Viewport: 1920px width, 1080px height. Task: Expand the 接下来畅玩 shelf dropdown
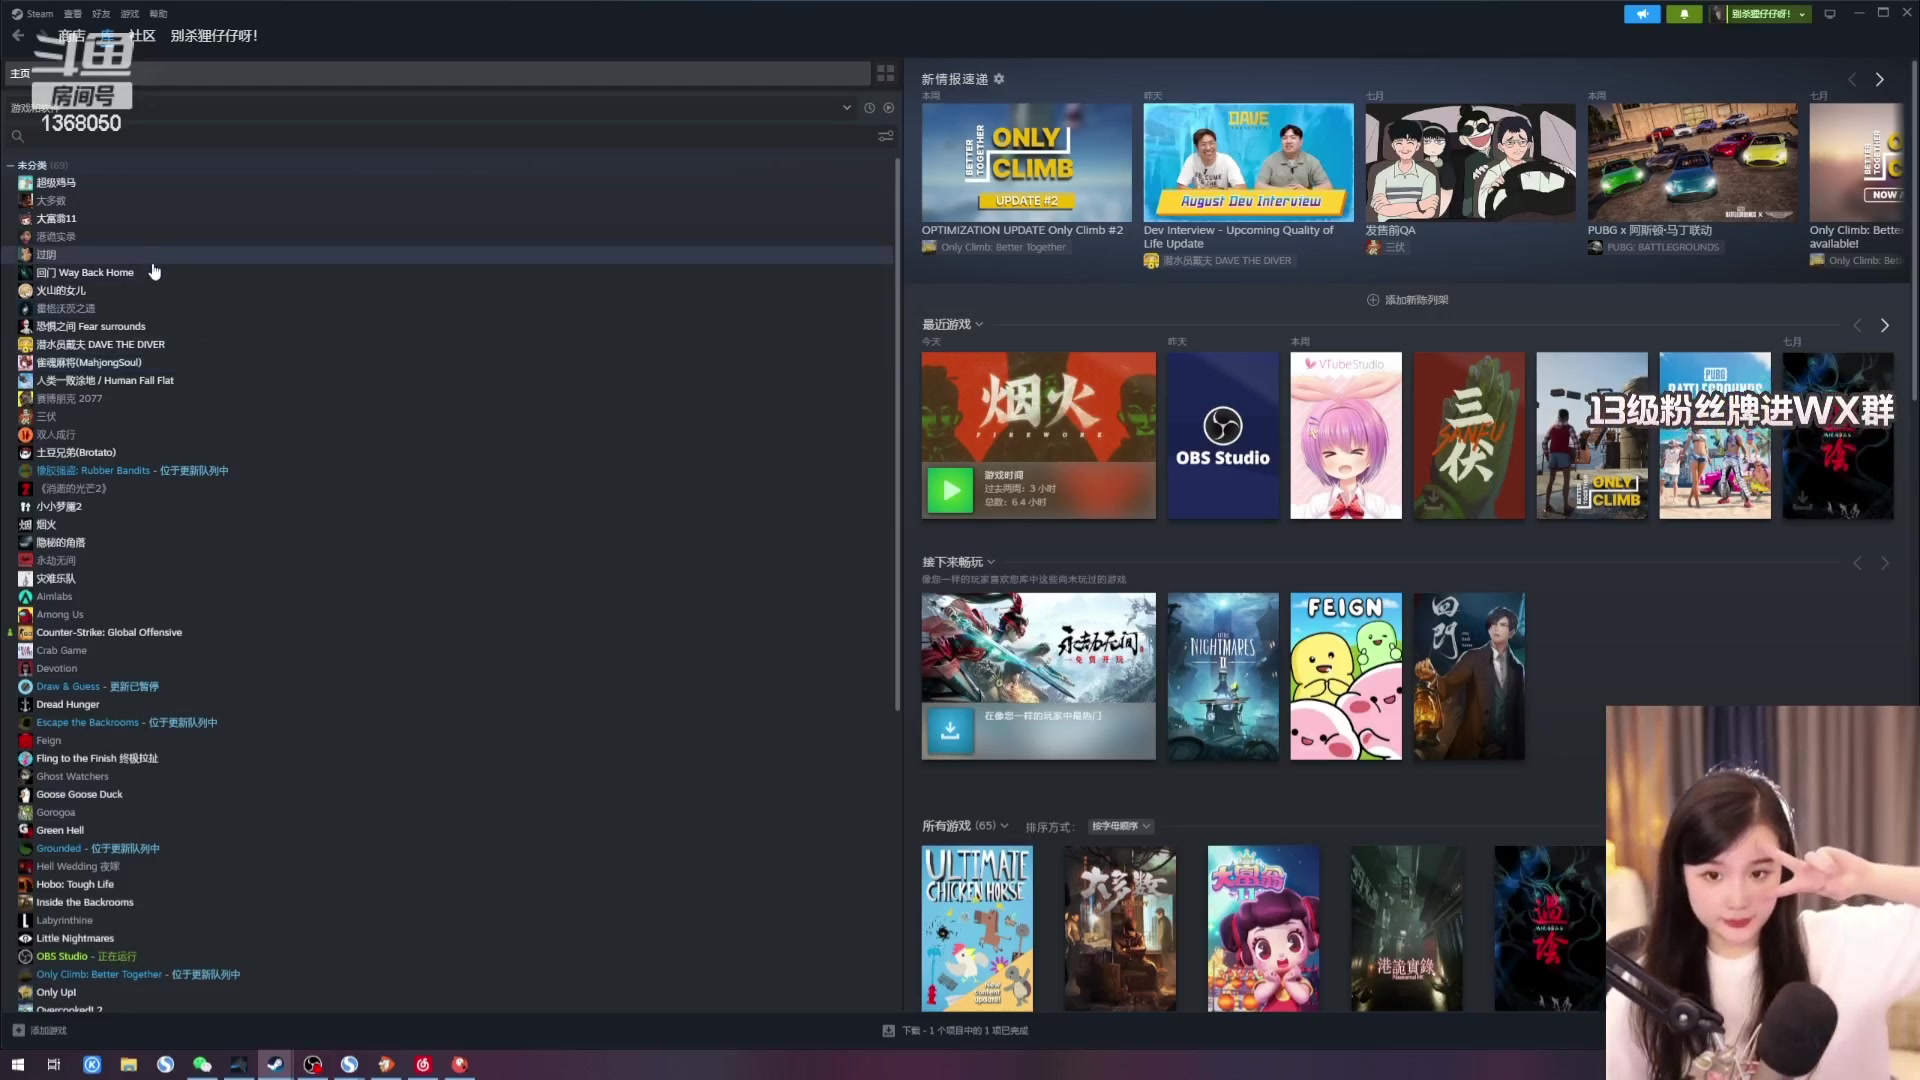991,563
